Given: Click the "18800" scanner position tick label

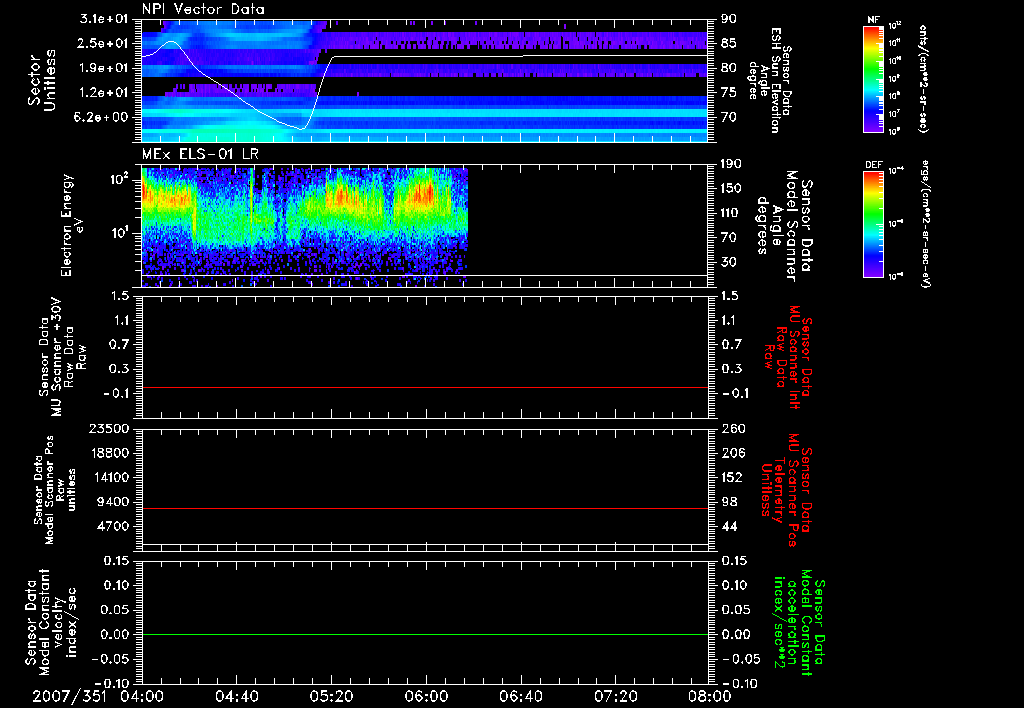Looking at the screenshot, I should point(108,453).
